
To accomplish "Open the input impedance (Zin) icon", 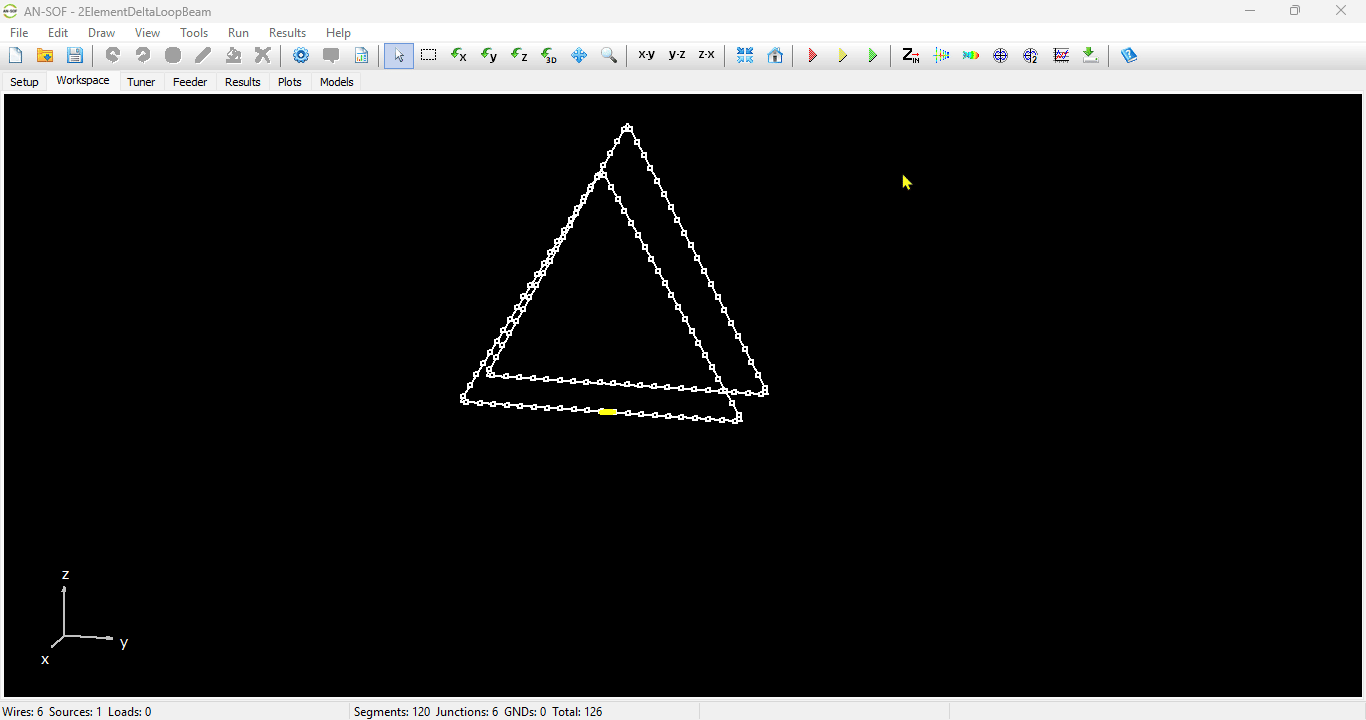I will click(910, 56).
